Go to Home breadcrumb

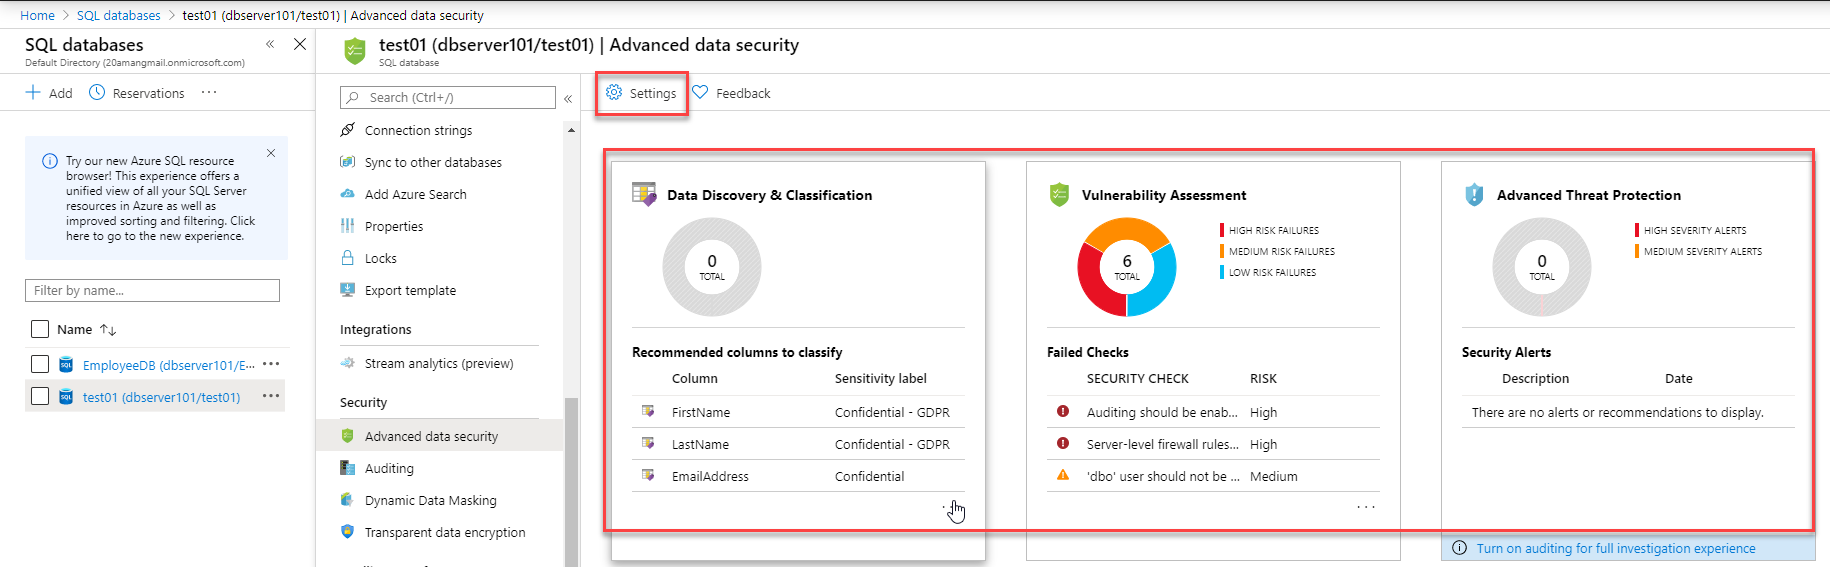pyautogui.click(x=37, y=15)
